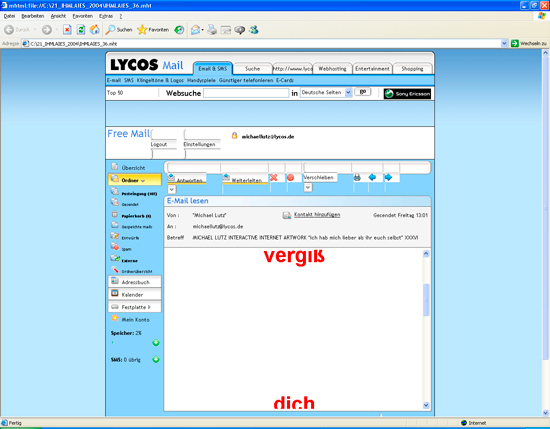Go to next email with right arrow
This screenshot has width=550, height=429.
click(388, 177)
